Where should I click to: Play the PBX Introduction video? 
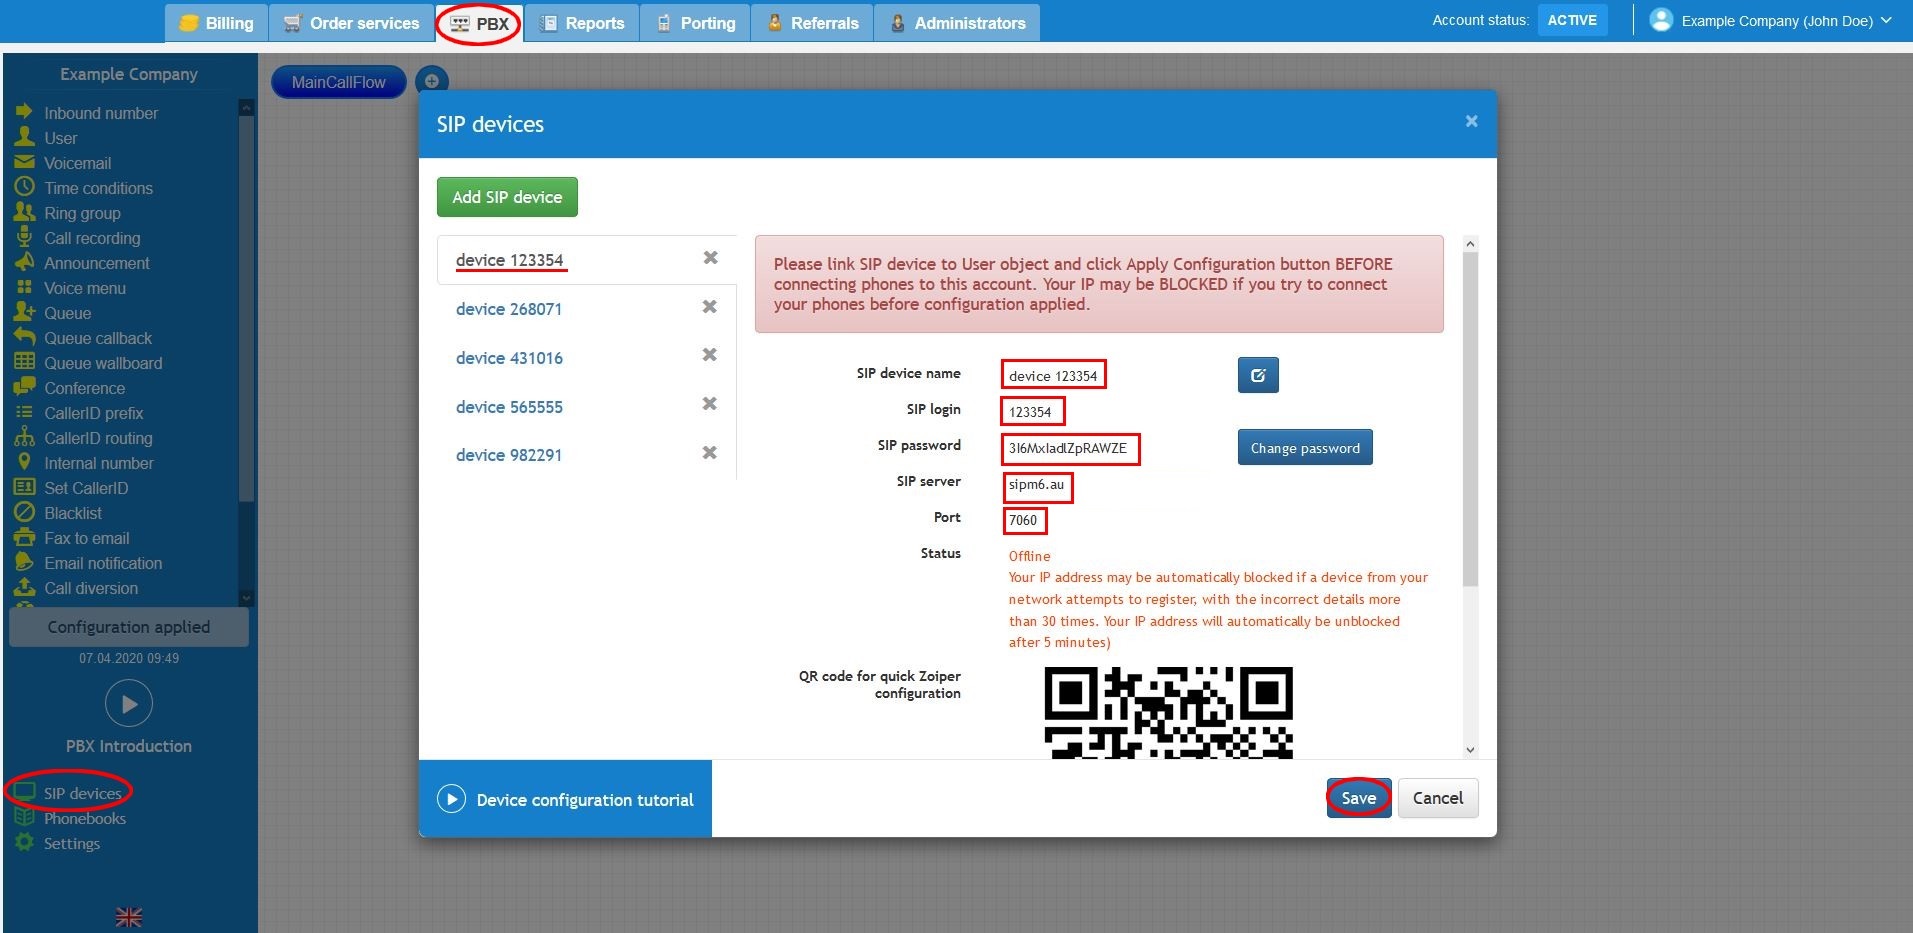129,704
